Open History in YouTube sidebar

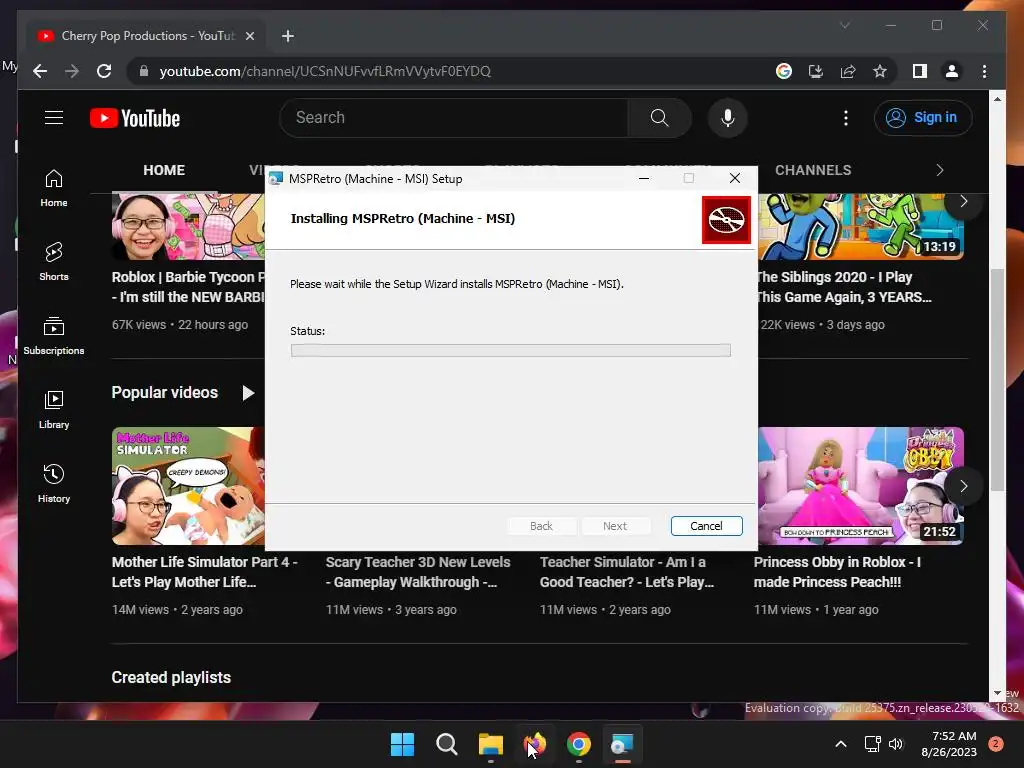[54, 483]
